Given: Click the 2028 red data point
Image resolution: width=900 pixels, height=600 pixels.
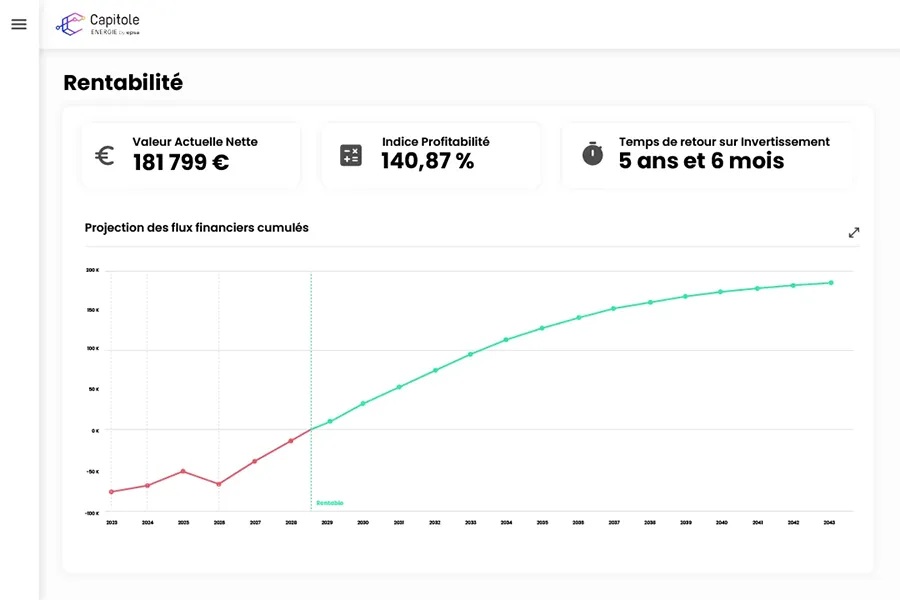Looking at the screenshot, I should click(x=291, y=441).
